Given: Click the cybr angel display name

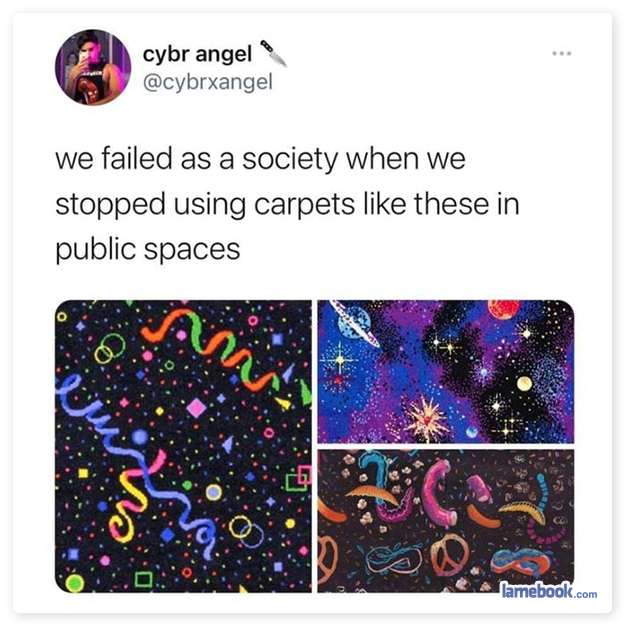Looking at the screenshot, I should point(197,54).
